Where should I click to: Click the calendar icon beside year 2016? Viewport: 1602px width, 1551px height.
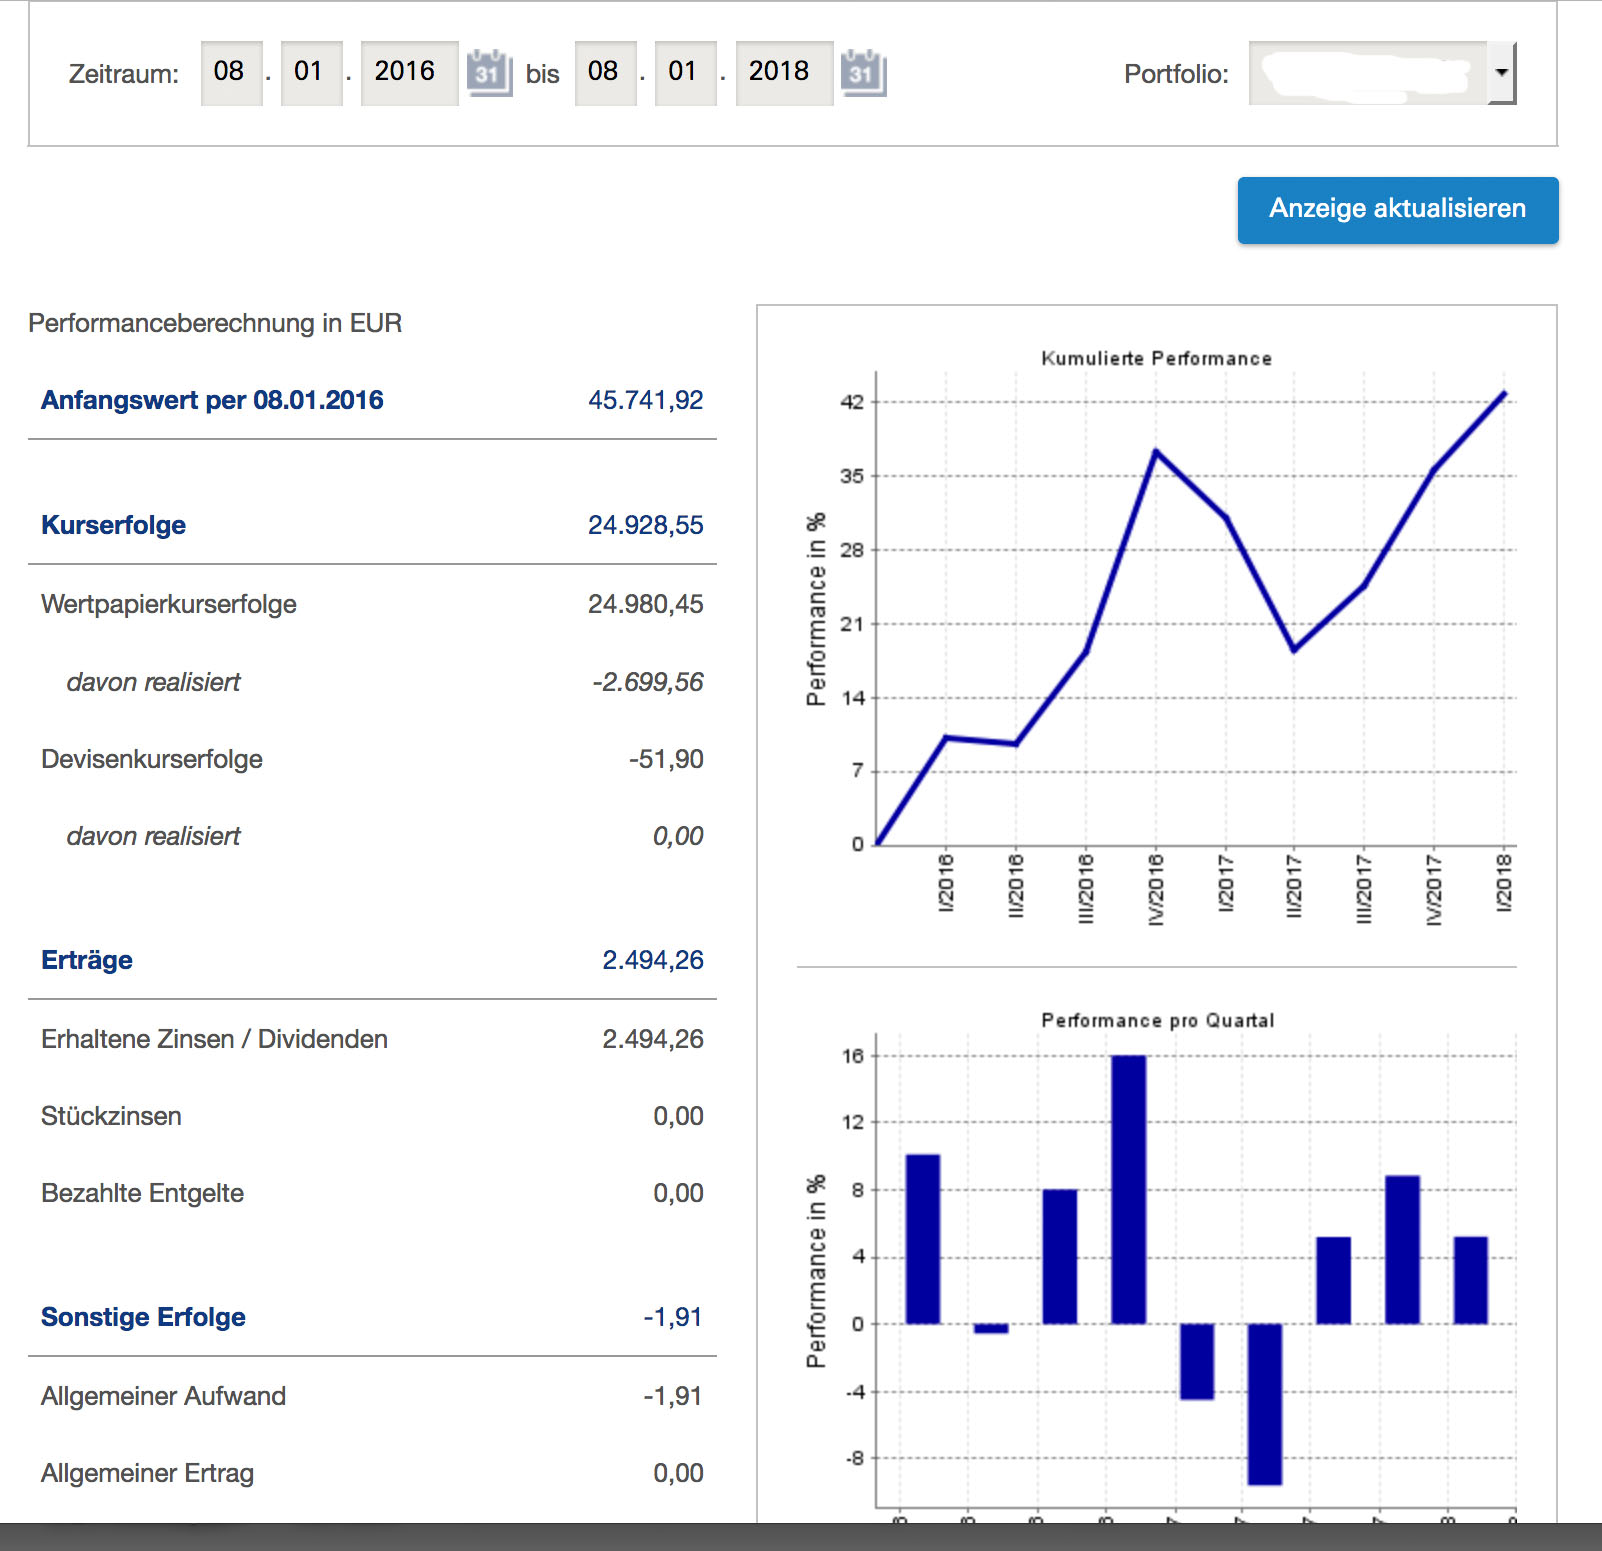point(489,71)
